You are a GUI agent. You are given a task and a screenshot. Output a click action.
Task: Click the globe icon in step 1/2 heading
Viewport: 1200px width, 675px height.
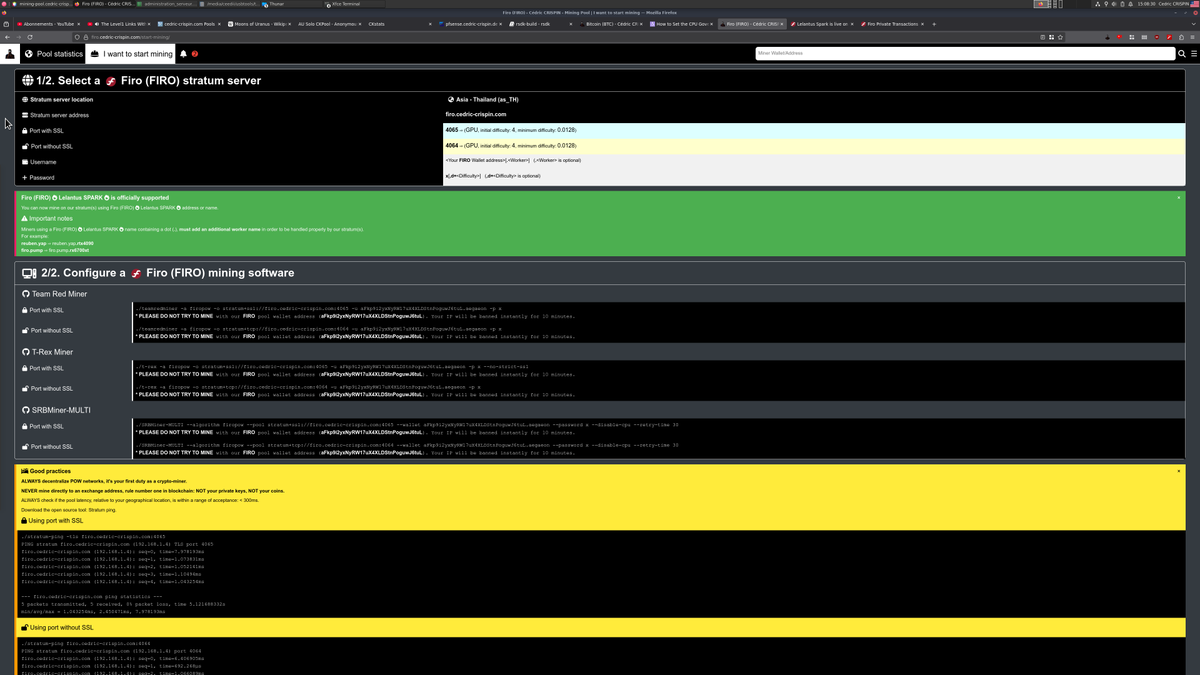(28, 80)
